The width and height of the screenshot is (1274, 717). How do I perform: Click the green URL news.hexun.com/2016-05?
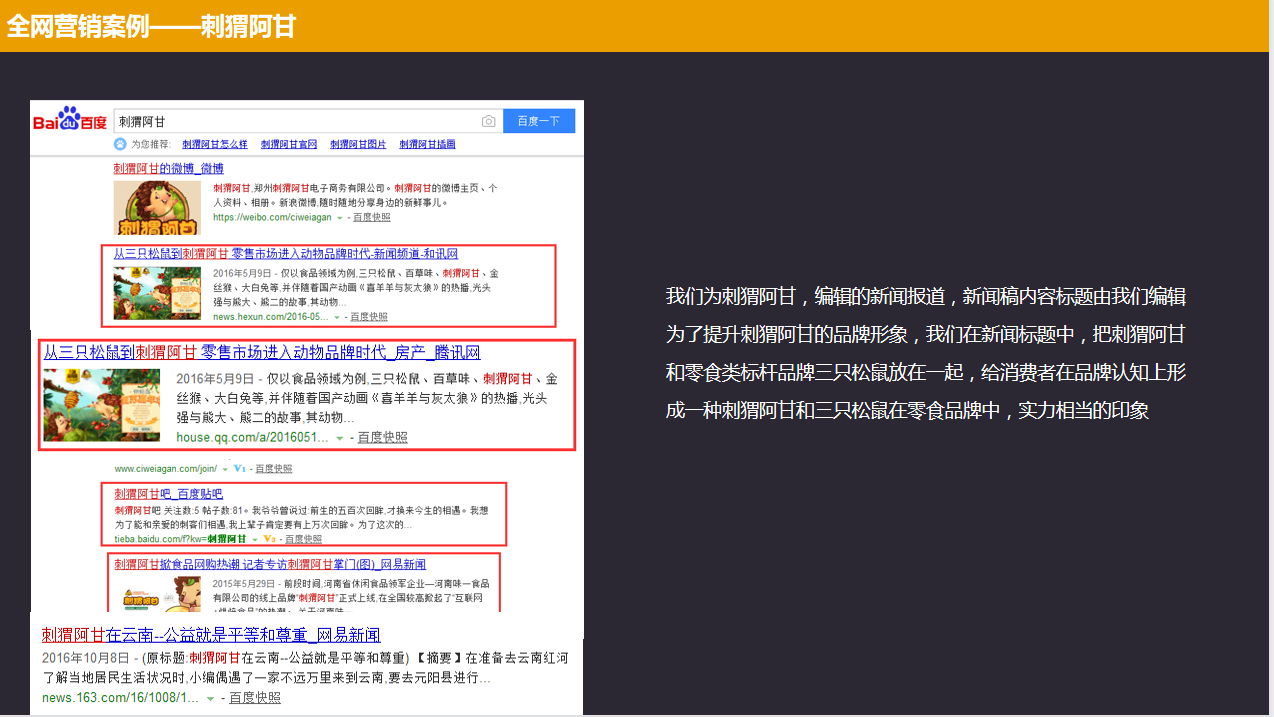point(271,316)
